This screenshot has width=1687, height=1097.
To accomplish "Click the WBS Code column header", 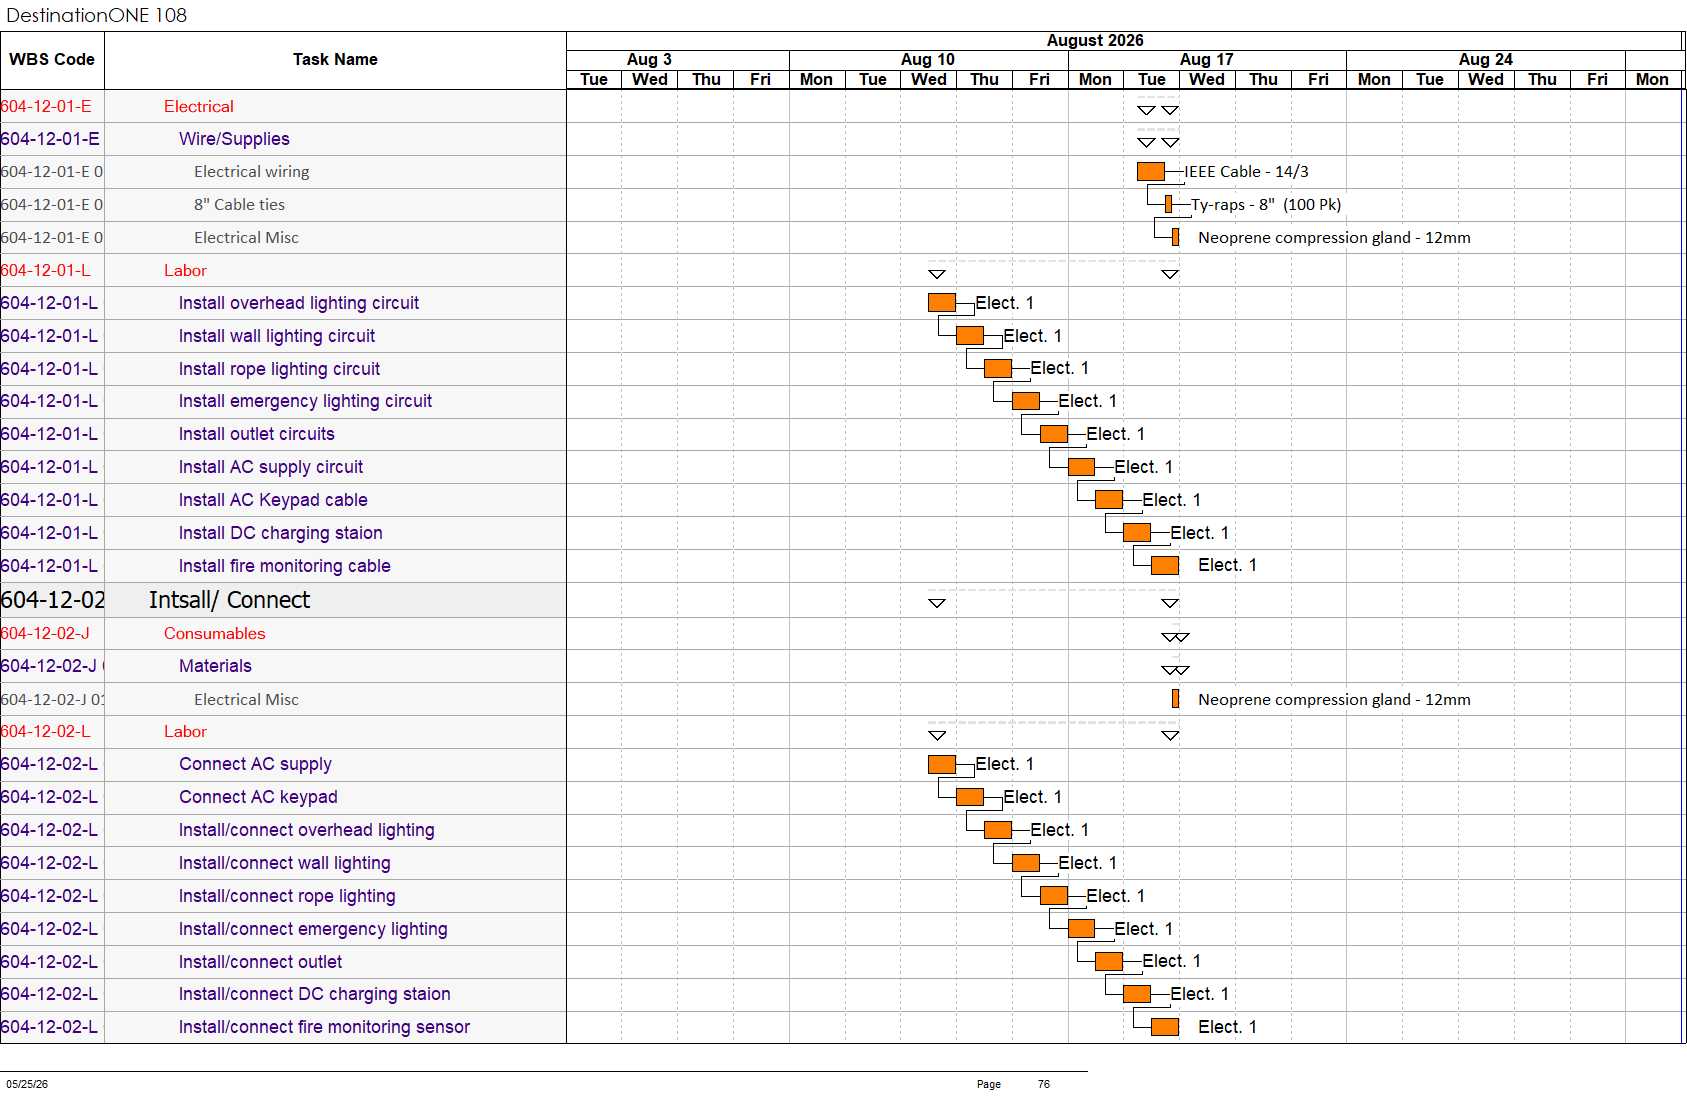I will pos(52,60).
